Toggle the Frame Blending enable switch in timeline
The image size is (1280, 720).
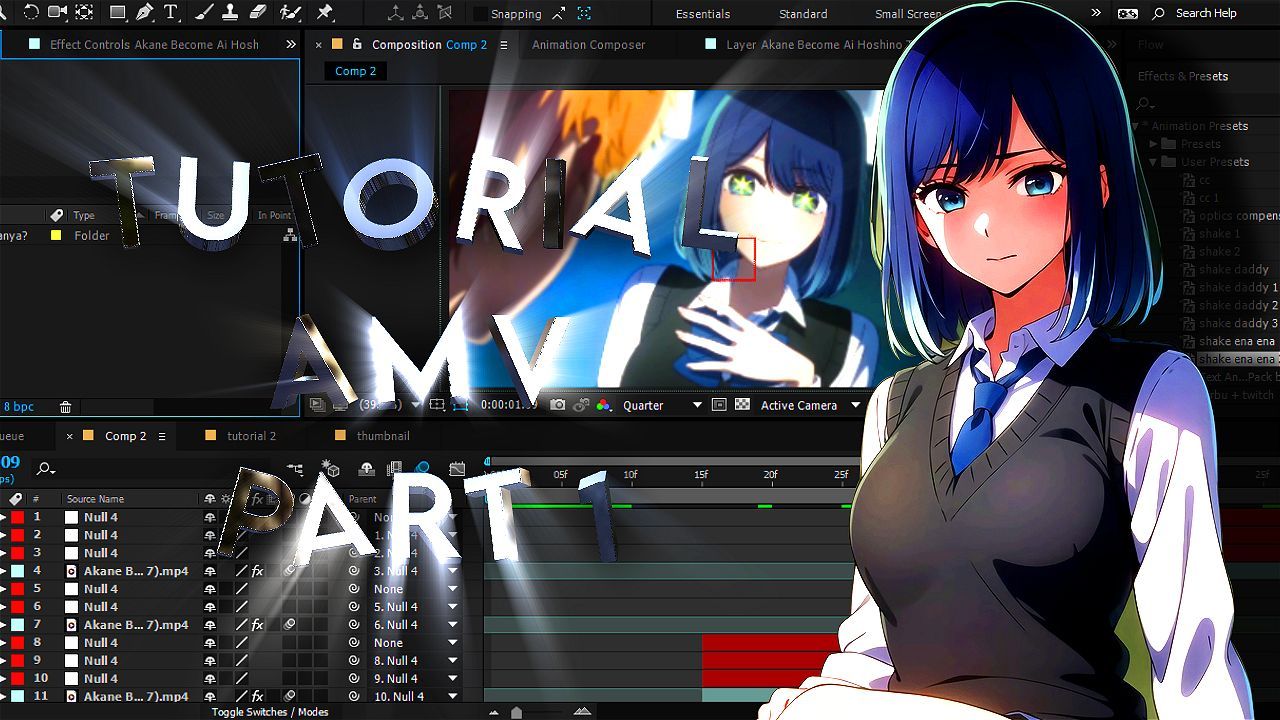395,469
